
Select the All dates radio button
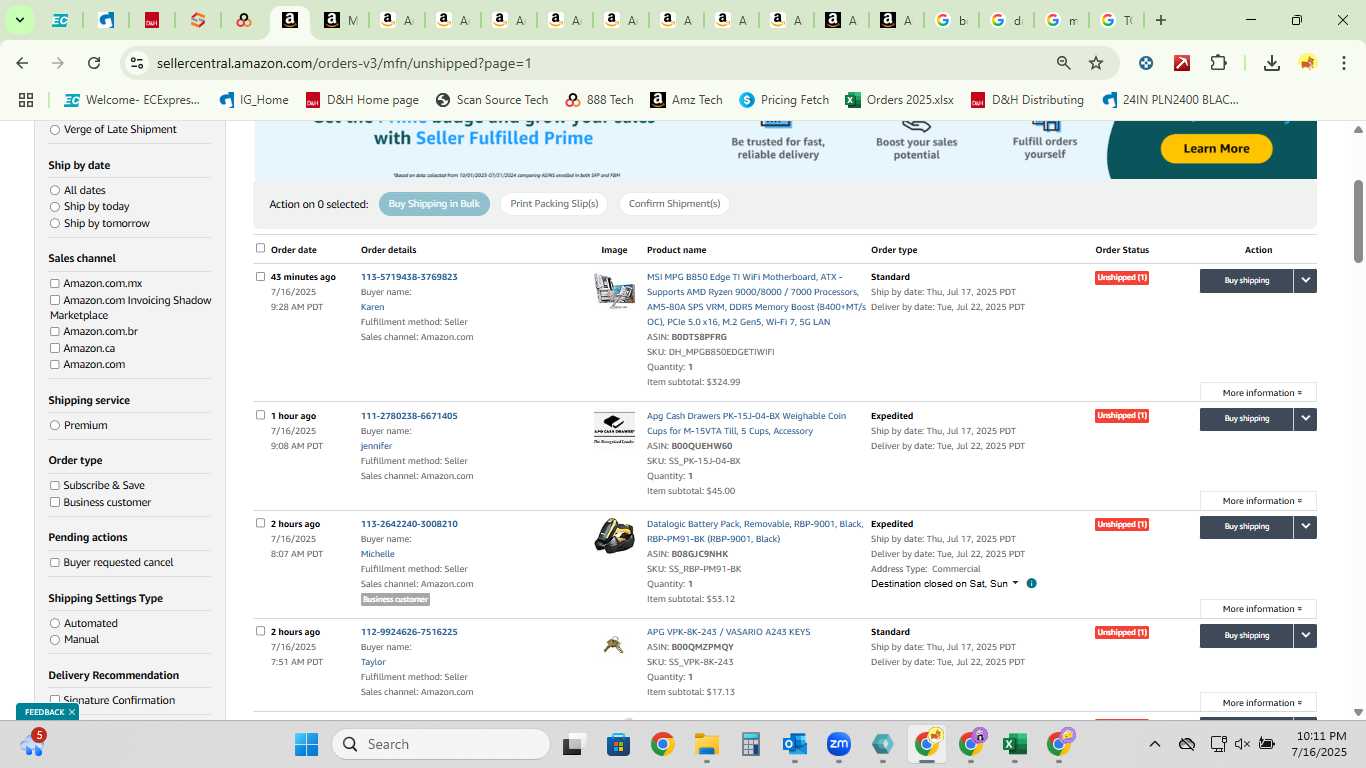click(x=55, y=190)
